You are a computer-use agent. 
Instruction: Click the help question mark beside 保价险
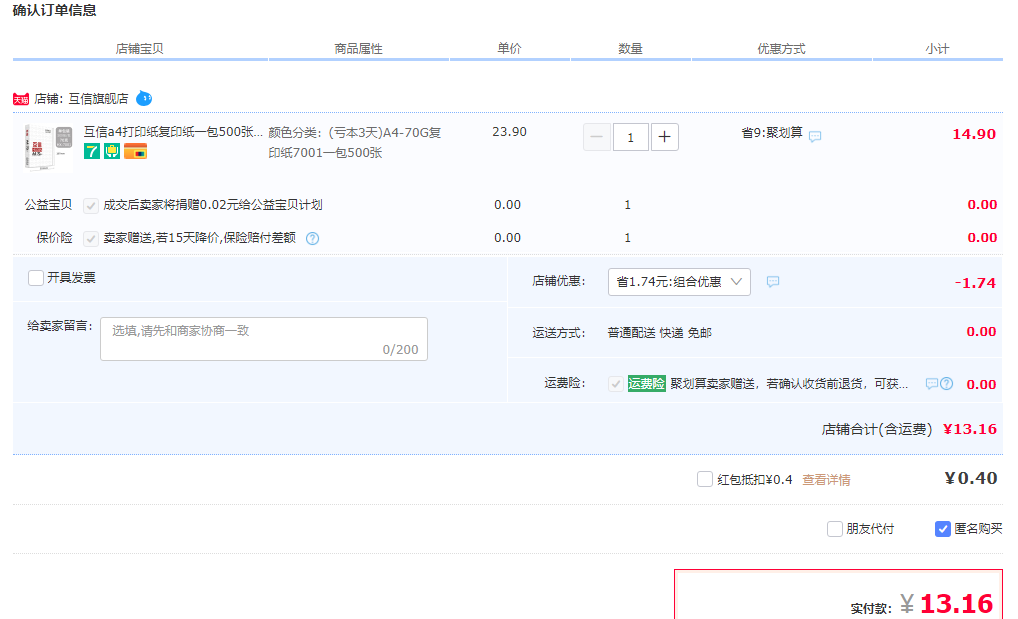(x=312, y=238)
